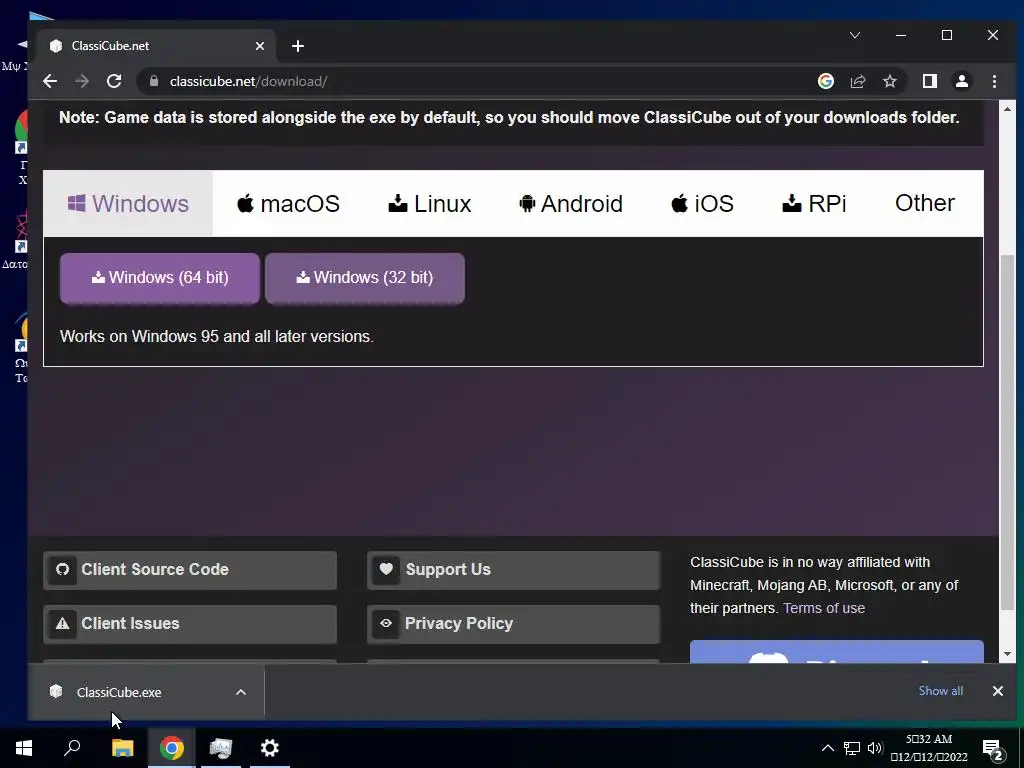
Task: Open Client Issues link
Action: [190, 624]
